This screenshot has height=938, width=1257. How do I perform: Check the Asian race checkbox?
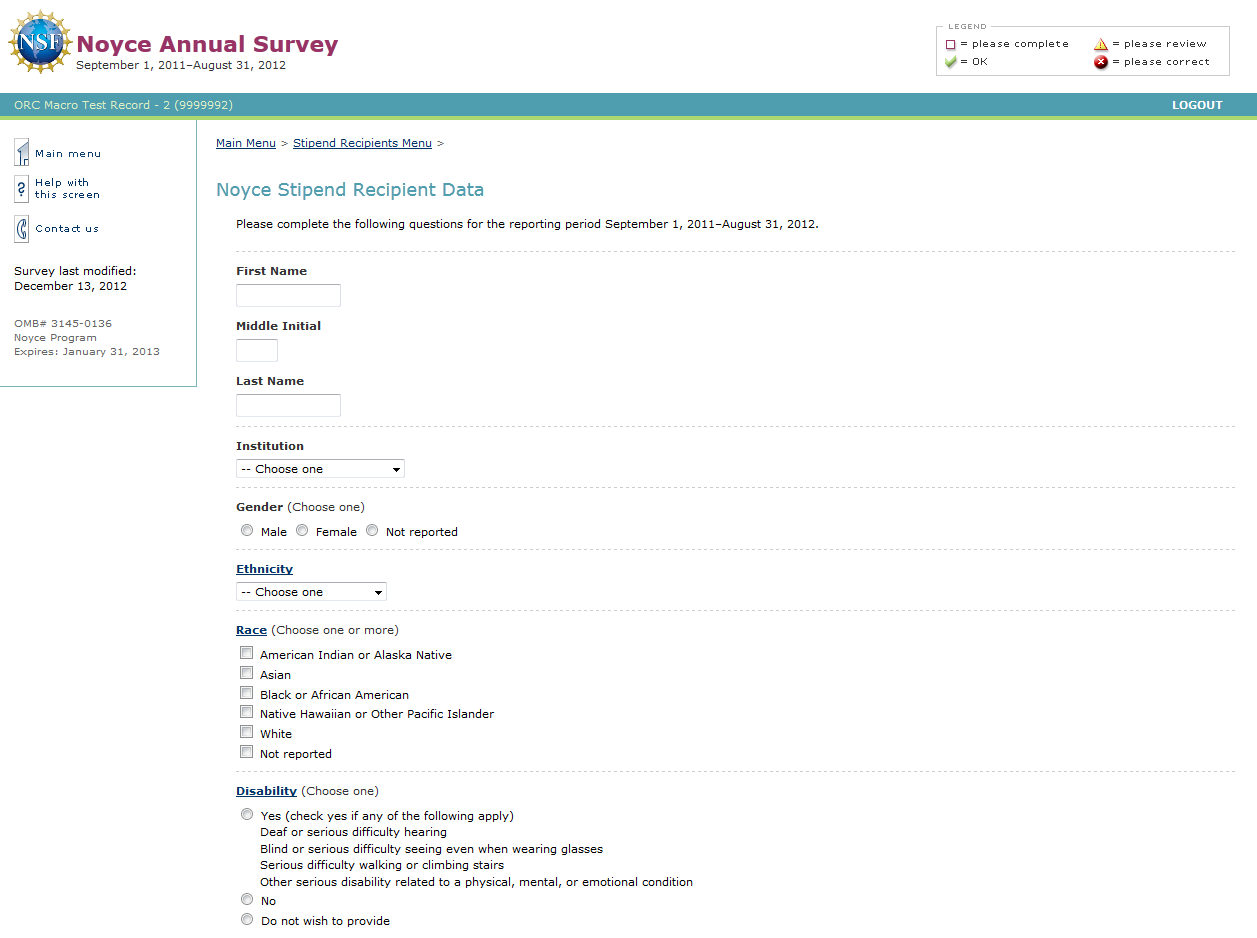point(246,673)
